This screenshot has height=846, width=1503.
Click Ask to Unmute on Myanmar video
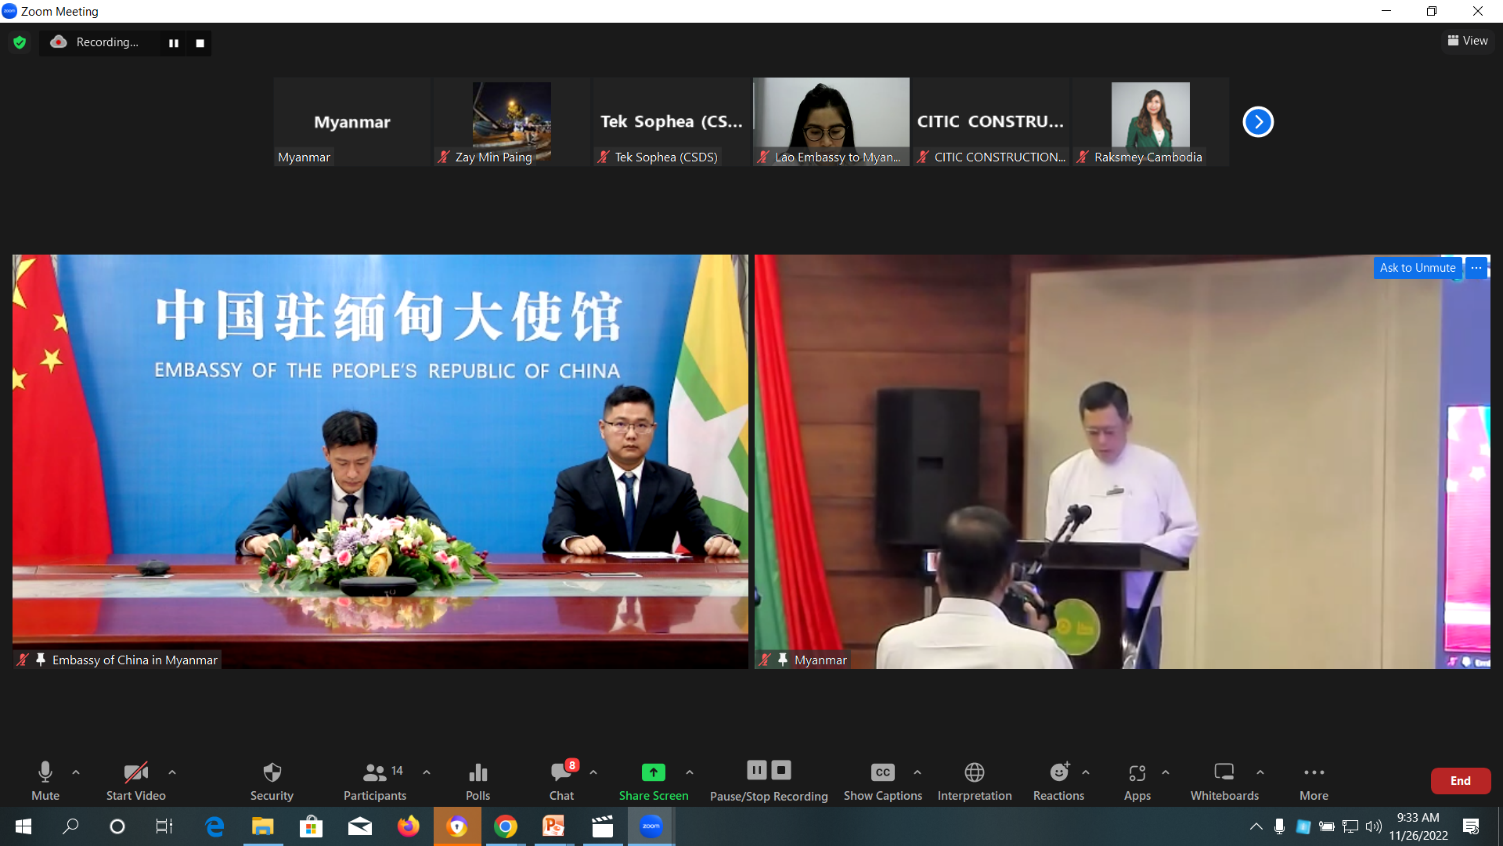[x=1417, y=268]
